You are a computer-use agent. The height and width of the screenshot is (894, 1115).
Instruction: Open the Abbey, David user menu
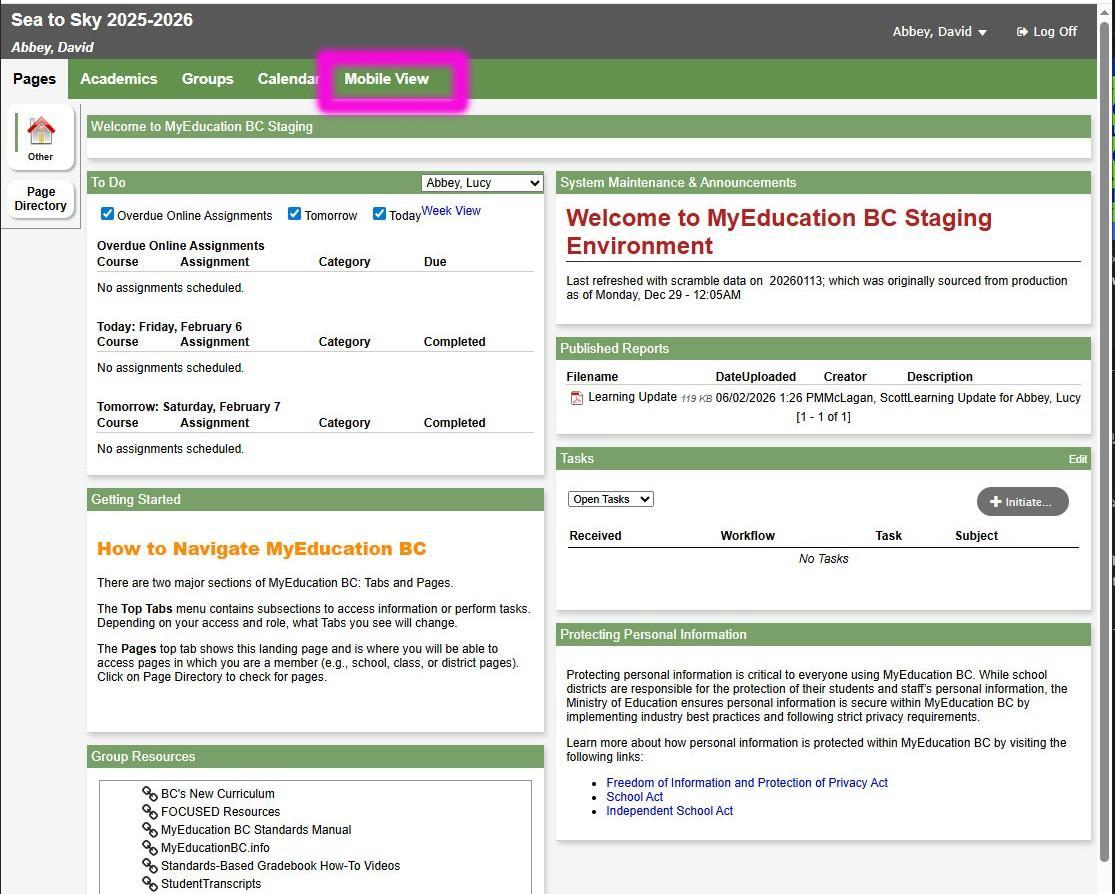click(939, 32)
